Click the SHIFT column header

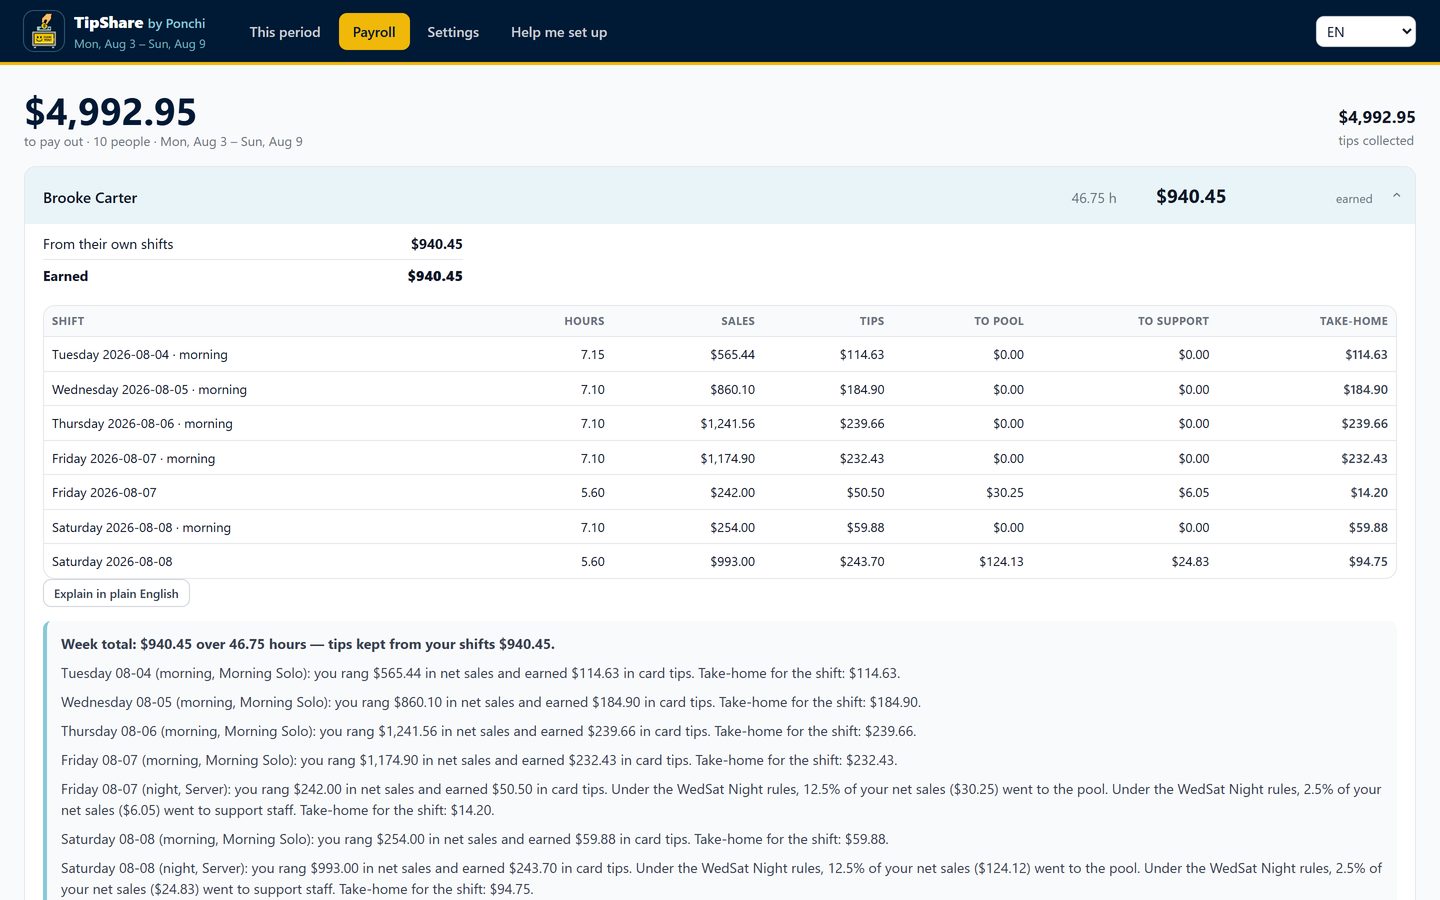(x=68, y=321)
